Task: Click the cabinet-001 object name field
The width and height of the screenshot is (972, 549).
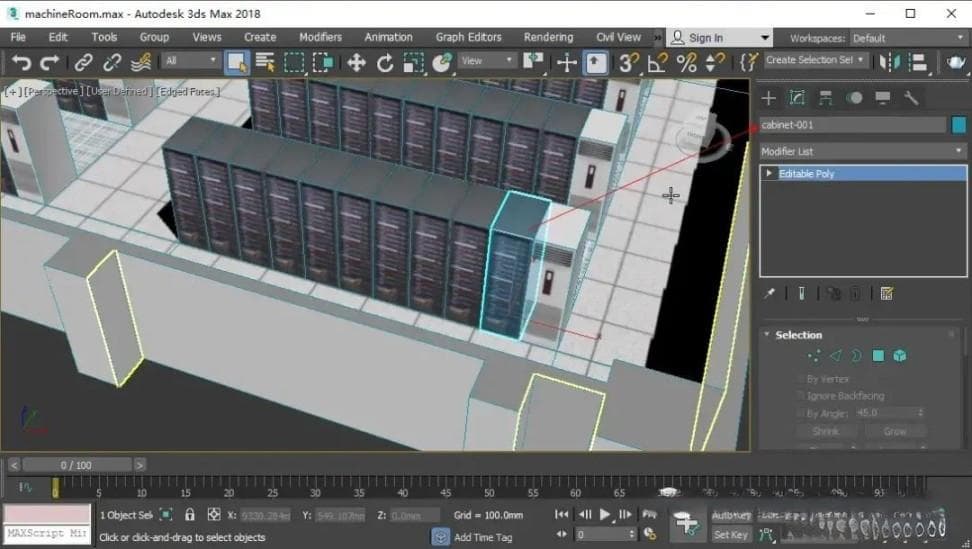Action: 853,125
